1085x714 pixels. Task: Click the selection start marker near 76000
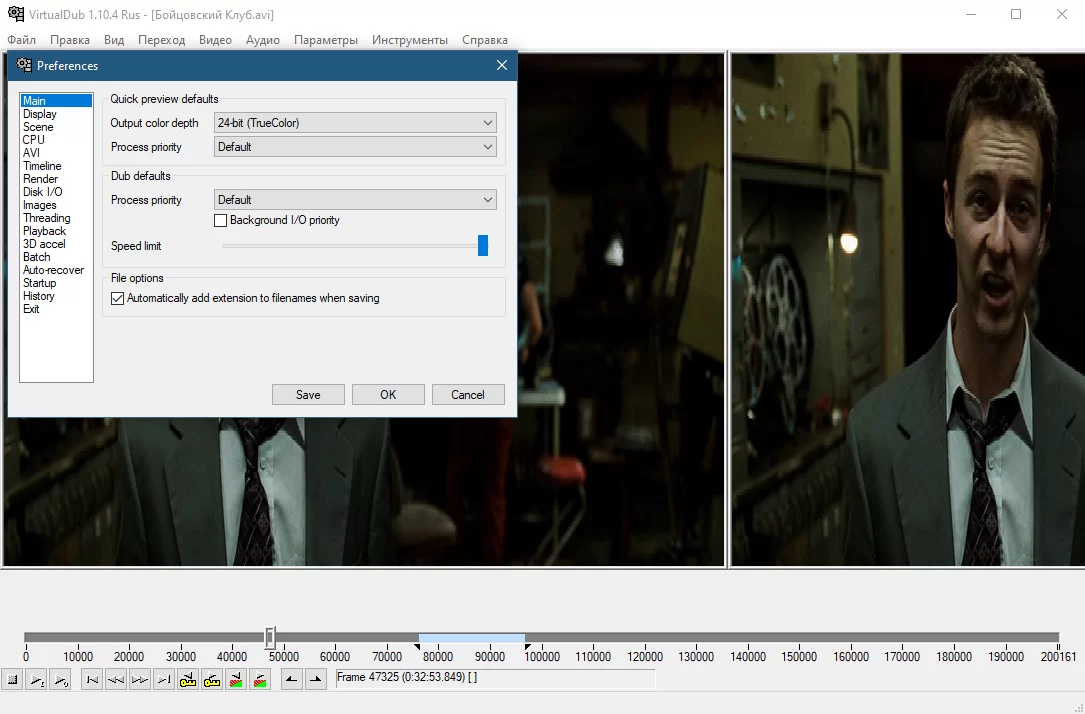[x=417, y=647]
